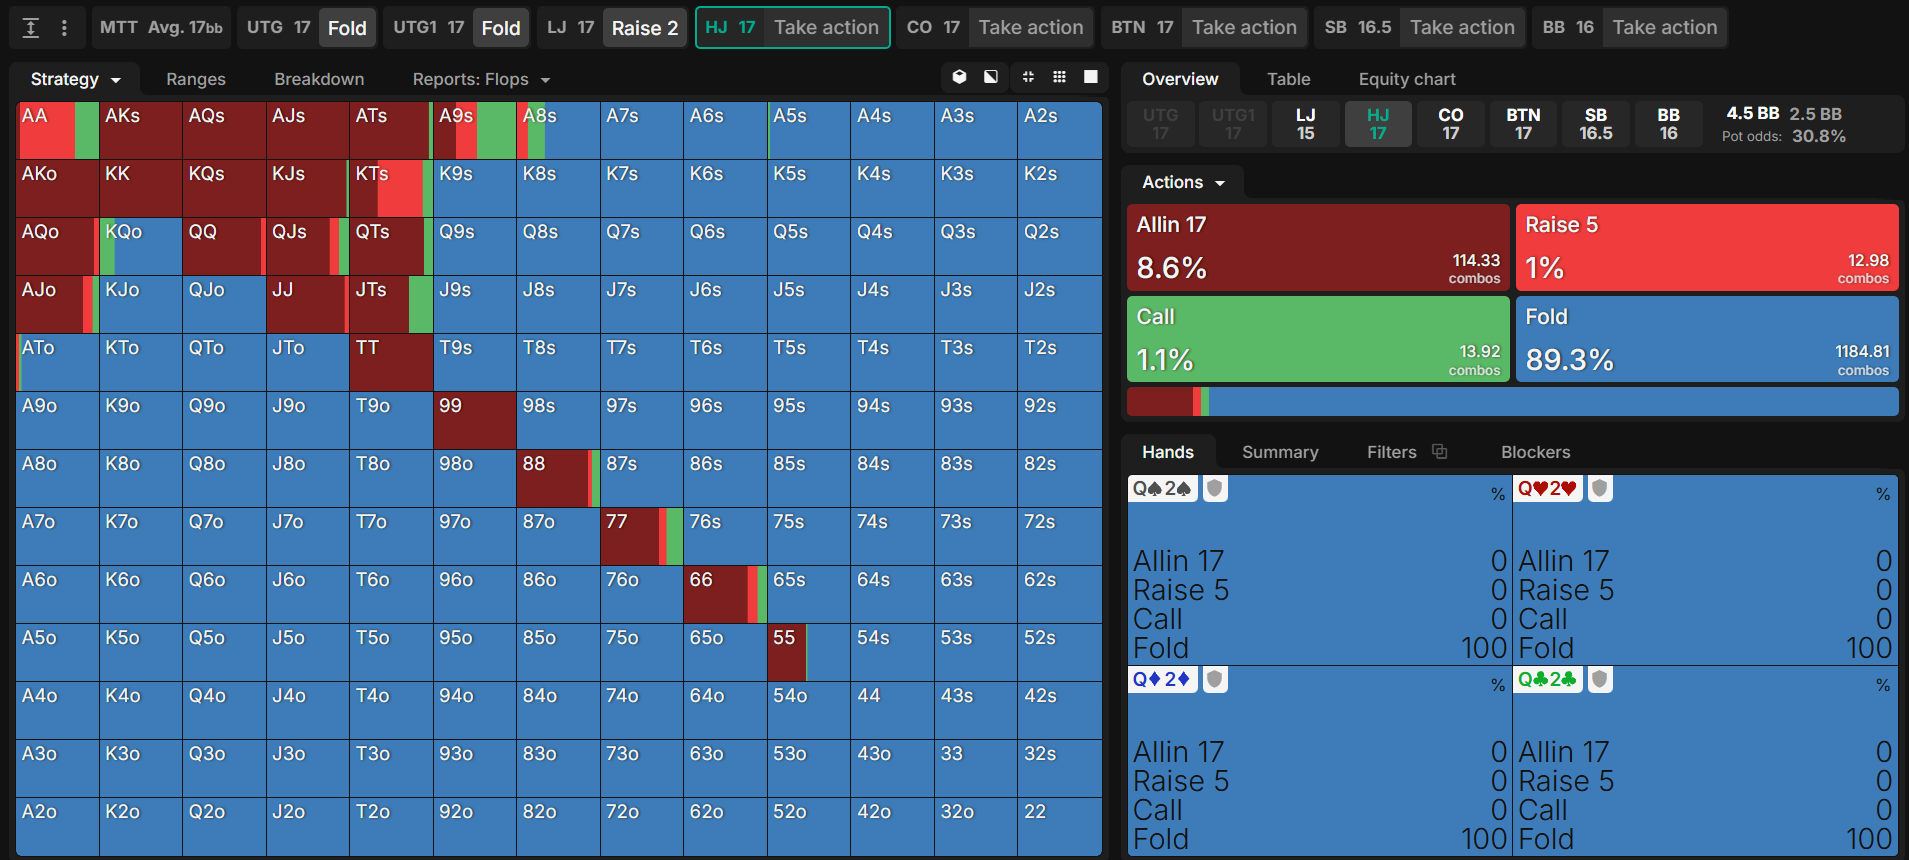Click the 66 hand cell
The width and height of the screenshot is (1909, 860).
(x=725, y=594)
